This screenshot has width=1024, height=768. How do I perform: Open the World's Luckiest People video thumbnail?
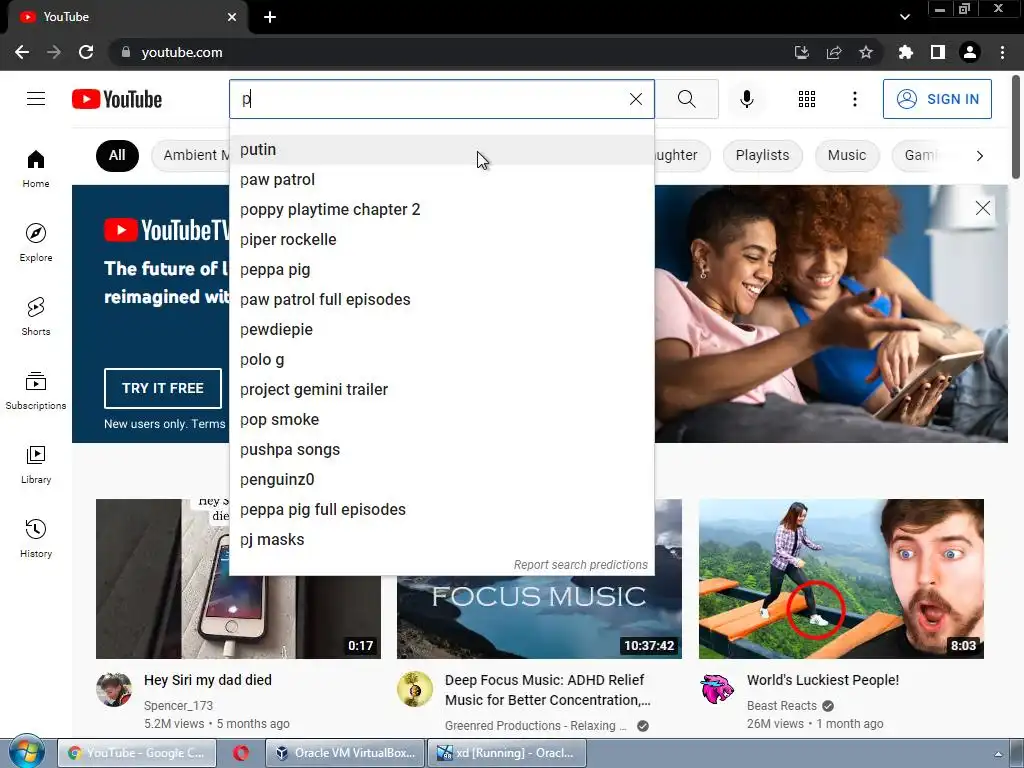point(841,579)
